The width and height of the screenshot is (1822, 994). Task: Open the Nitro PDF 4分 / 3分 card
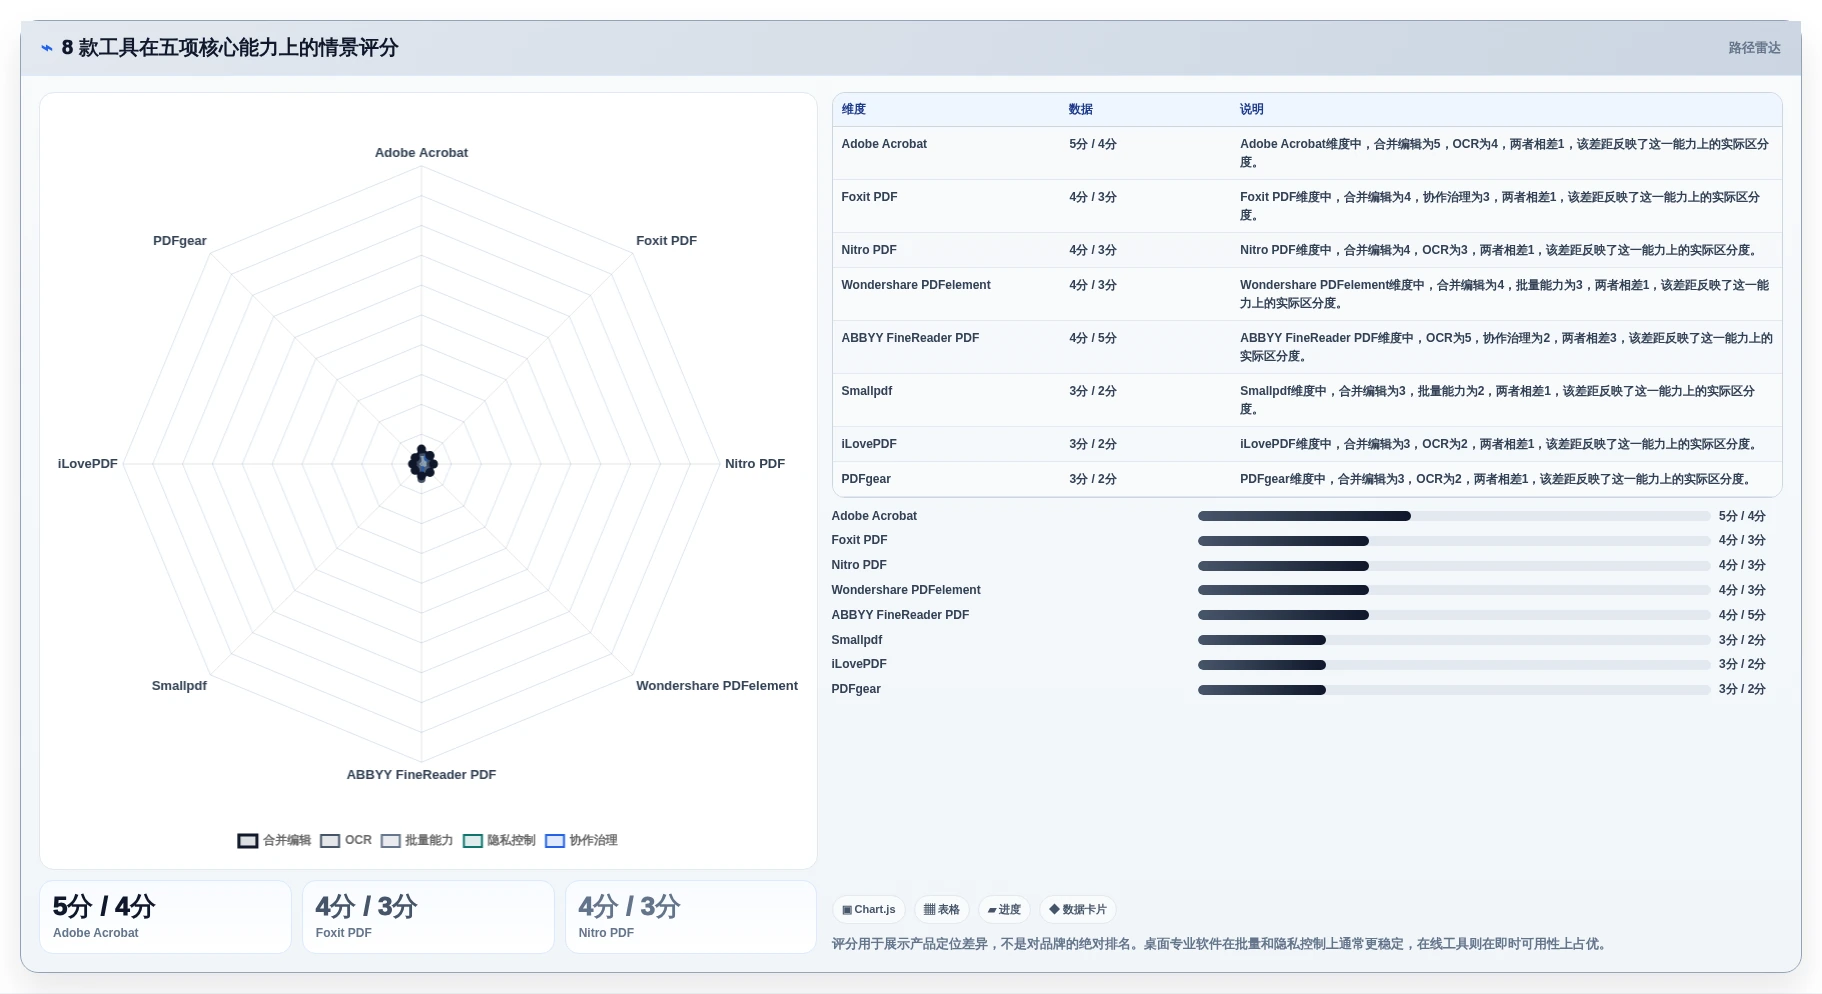point(691,917)
